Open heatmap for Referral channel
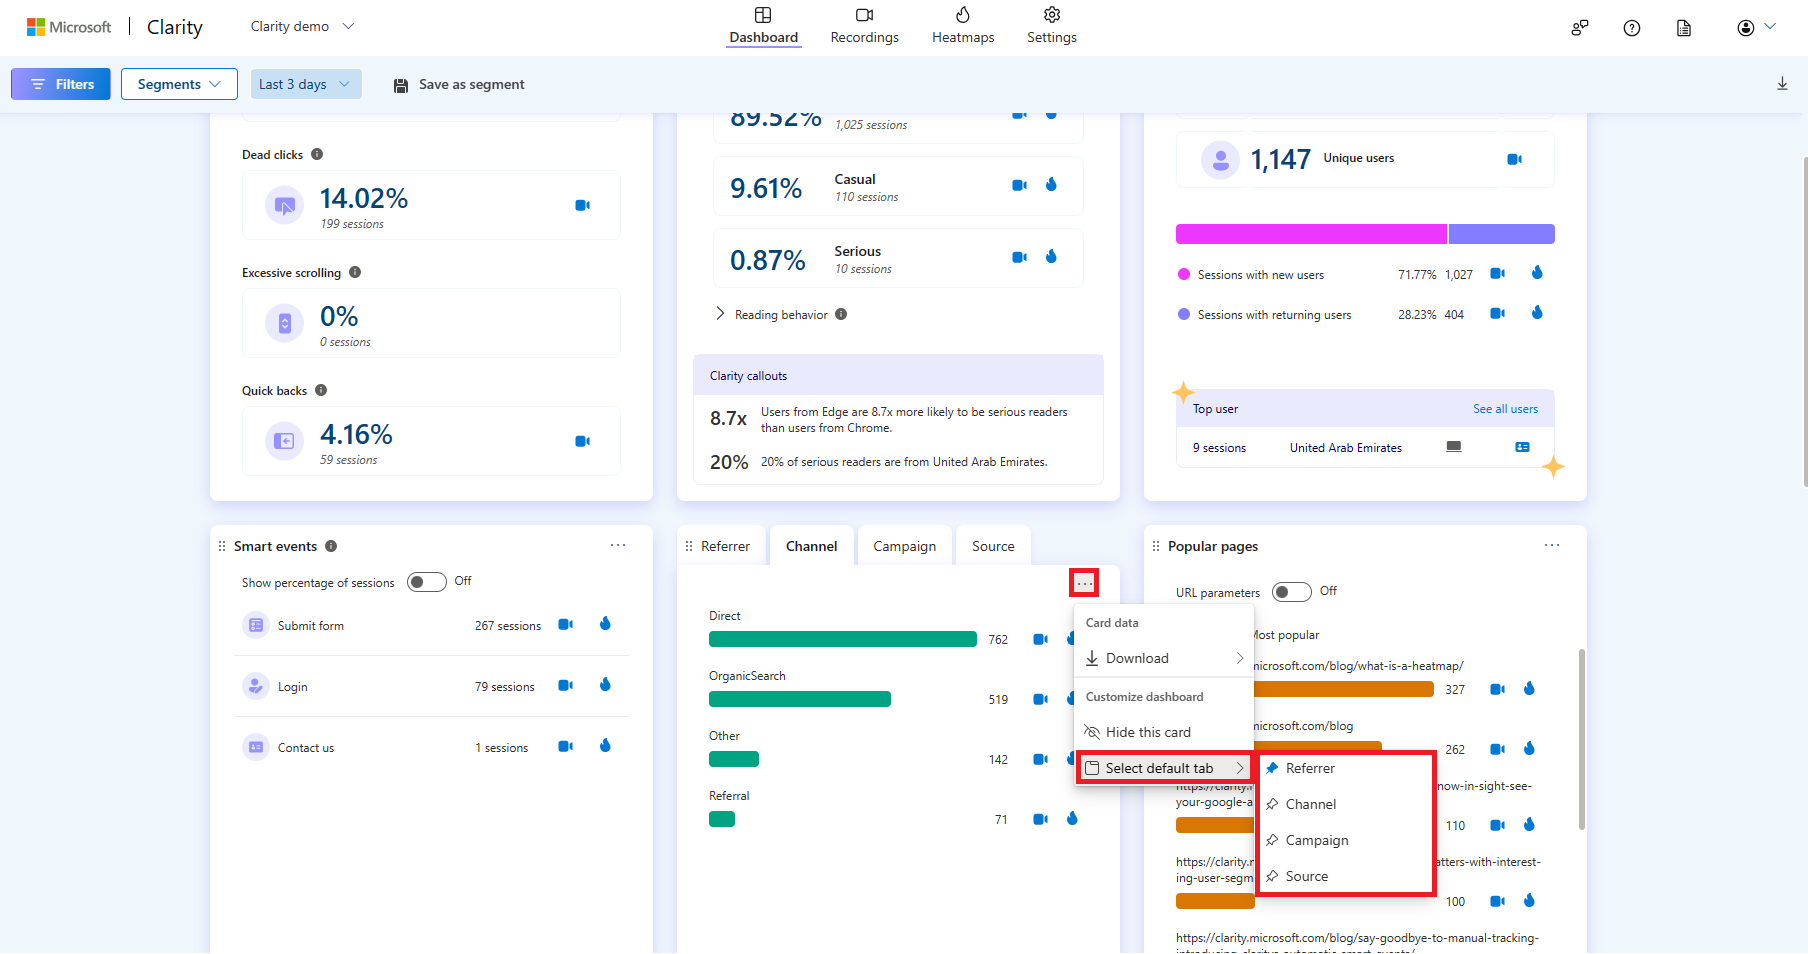 coord(1072,818)
